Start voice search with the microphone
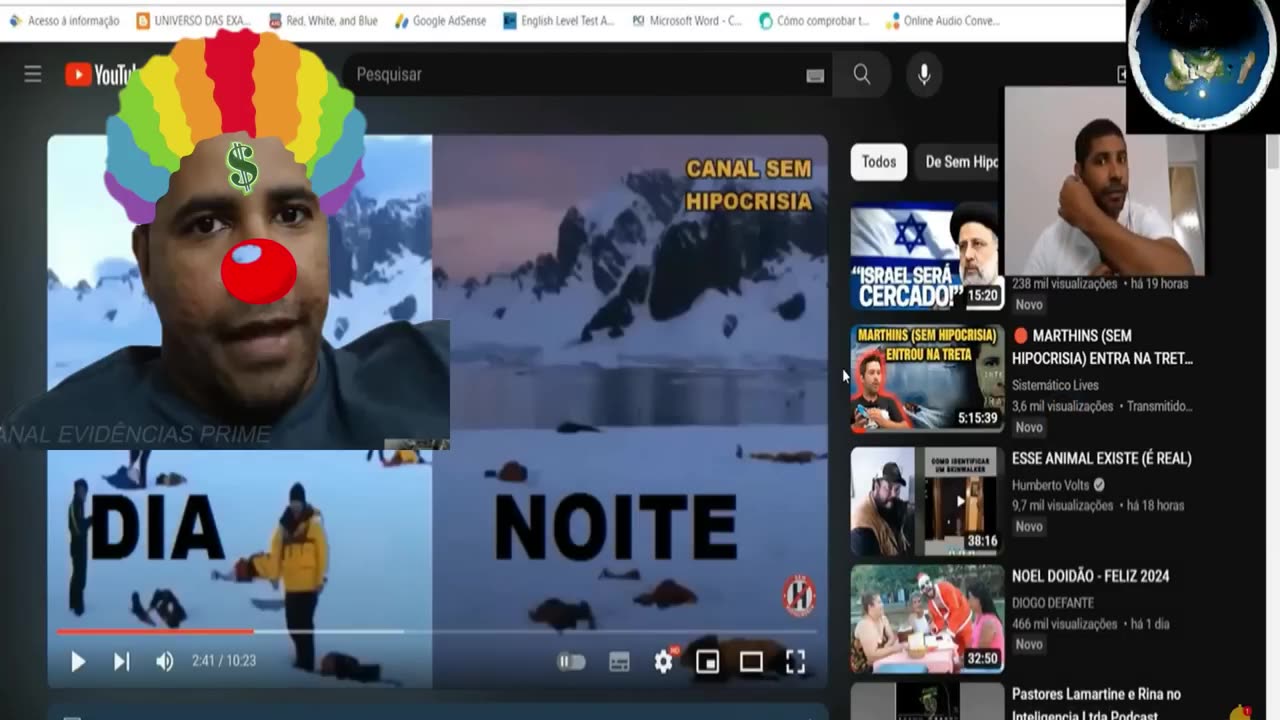 coord(924,74)
